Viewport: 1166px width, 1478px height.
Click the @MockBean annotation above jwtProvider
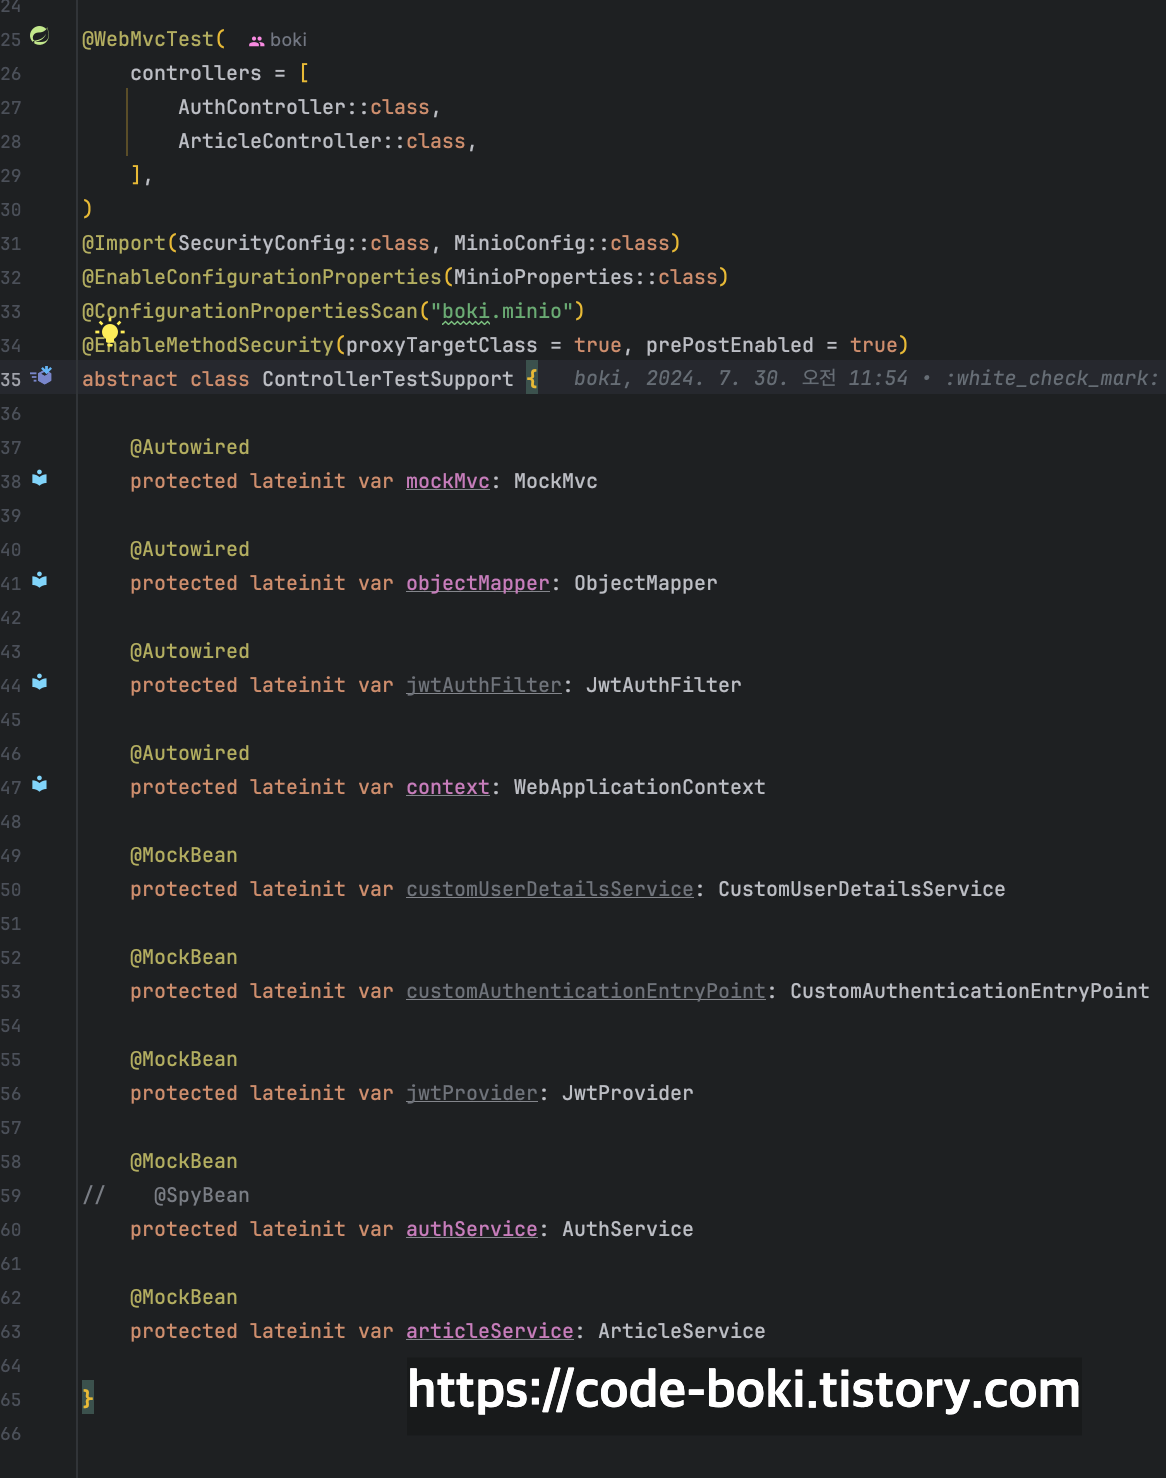184,1059
